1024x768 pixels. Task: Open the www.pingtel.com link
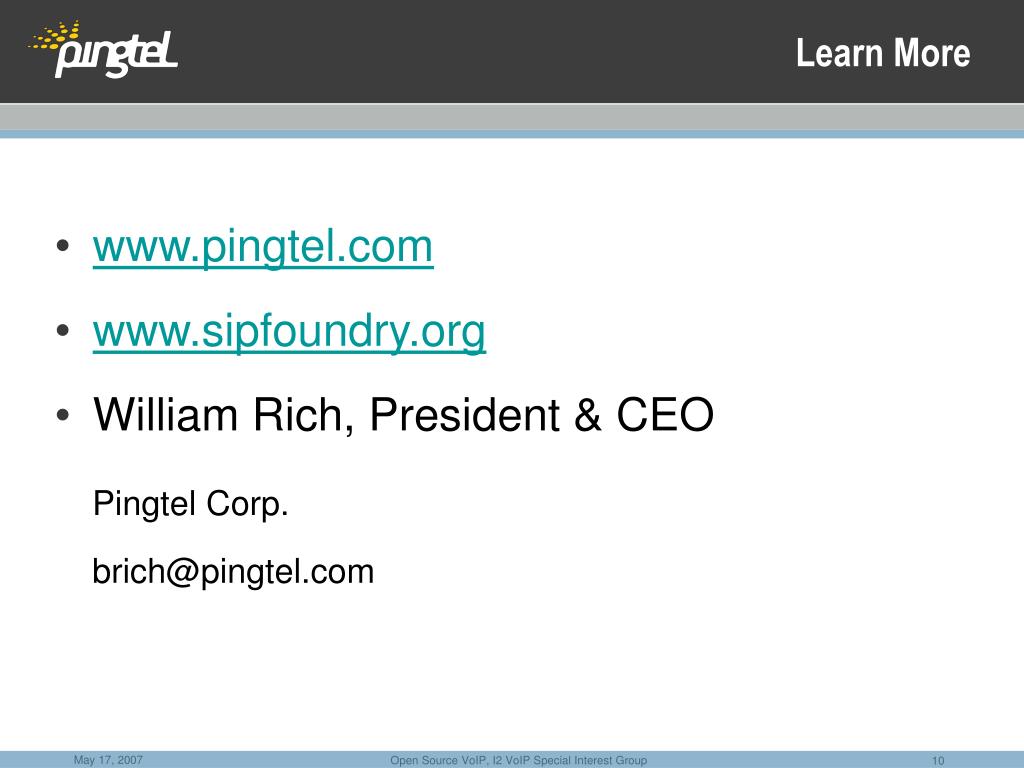263,248
